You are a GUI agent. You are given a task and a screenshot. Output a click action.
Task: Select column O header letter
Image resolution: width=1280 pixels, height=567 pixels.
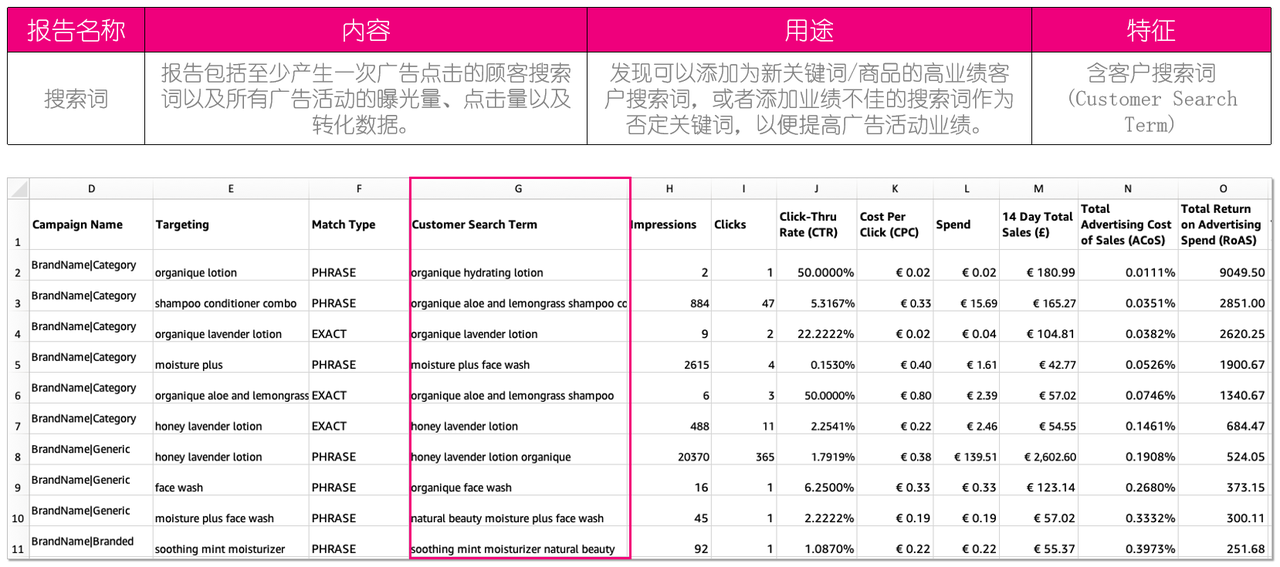tap(1223, 189)
